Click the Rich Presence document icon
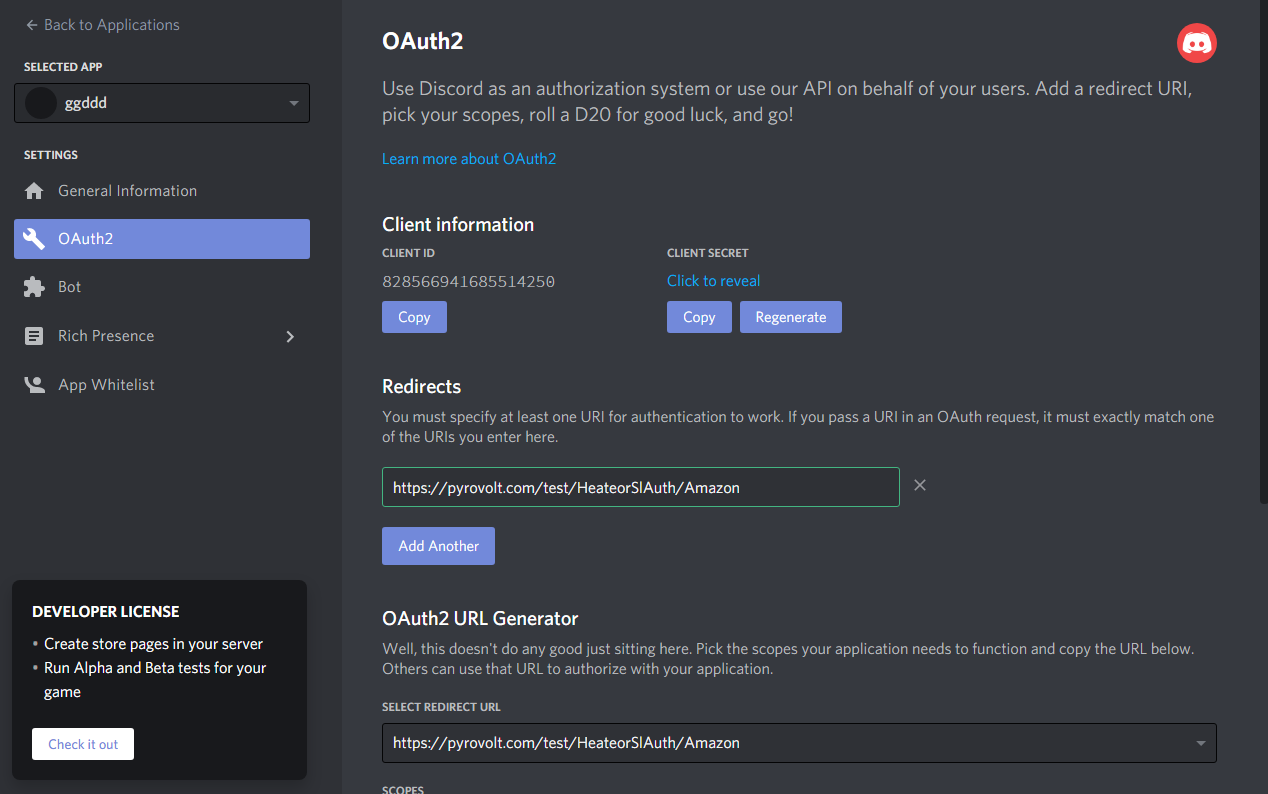 (x=34, y=336)
